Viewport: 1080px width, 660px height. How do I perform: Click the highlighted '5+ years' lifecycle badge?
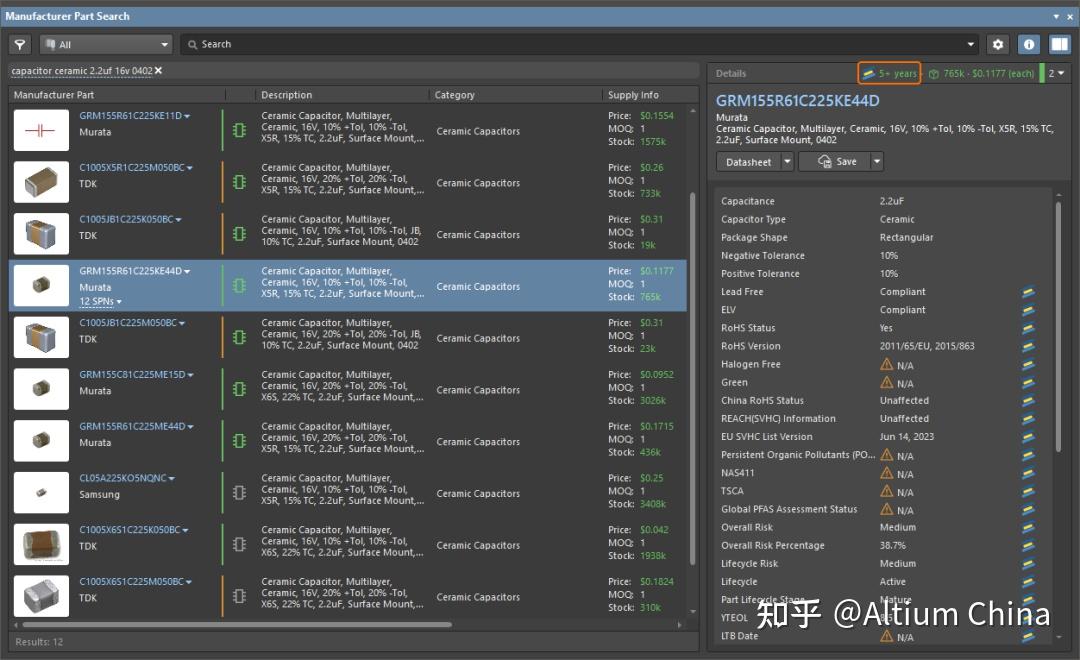tap(888, 73)
